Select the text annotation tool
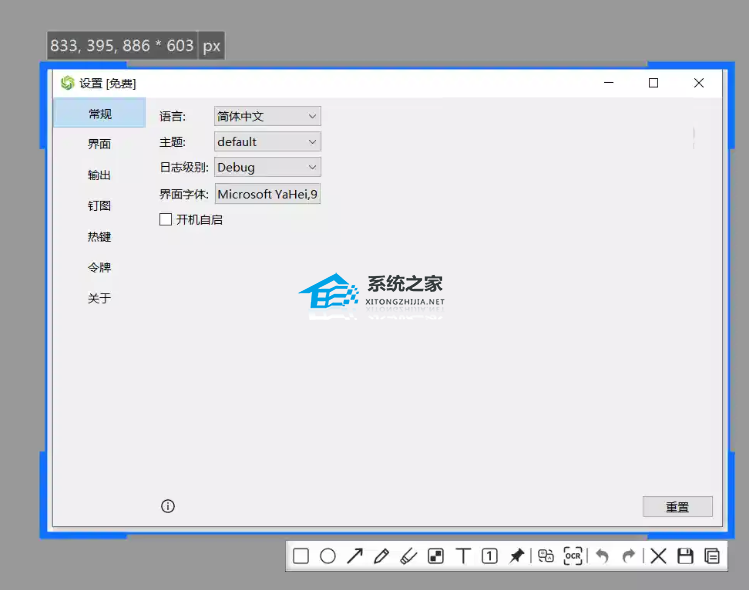Image resolution: width=749 pixels, height=590 pixels. tap(463, 557)
